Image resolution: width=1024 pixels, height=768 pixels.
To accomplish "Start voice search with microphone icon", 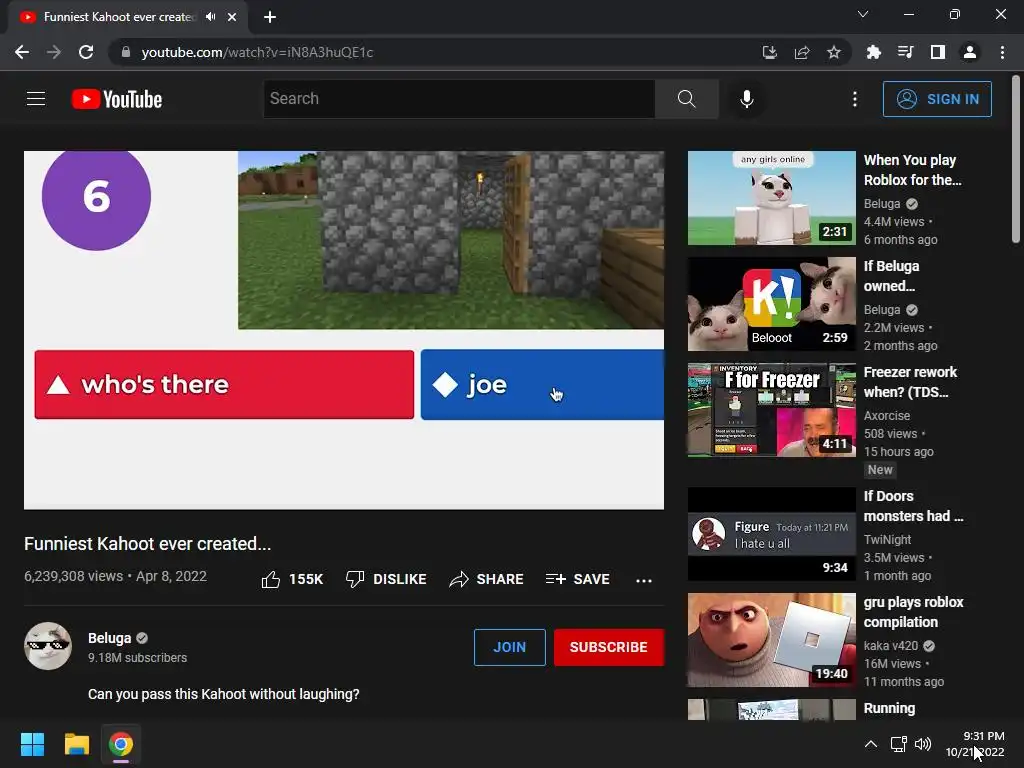I will (x=746, y=99).
